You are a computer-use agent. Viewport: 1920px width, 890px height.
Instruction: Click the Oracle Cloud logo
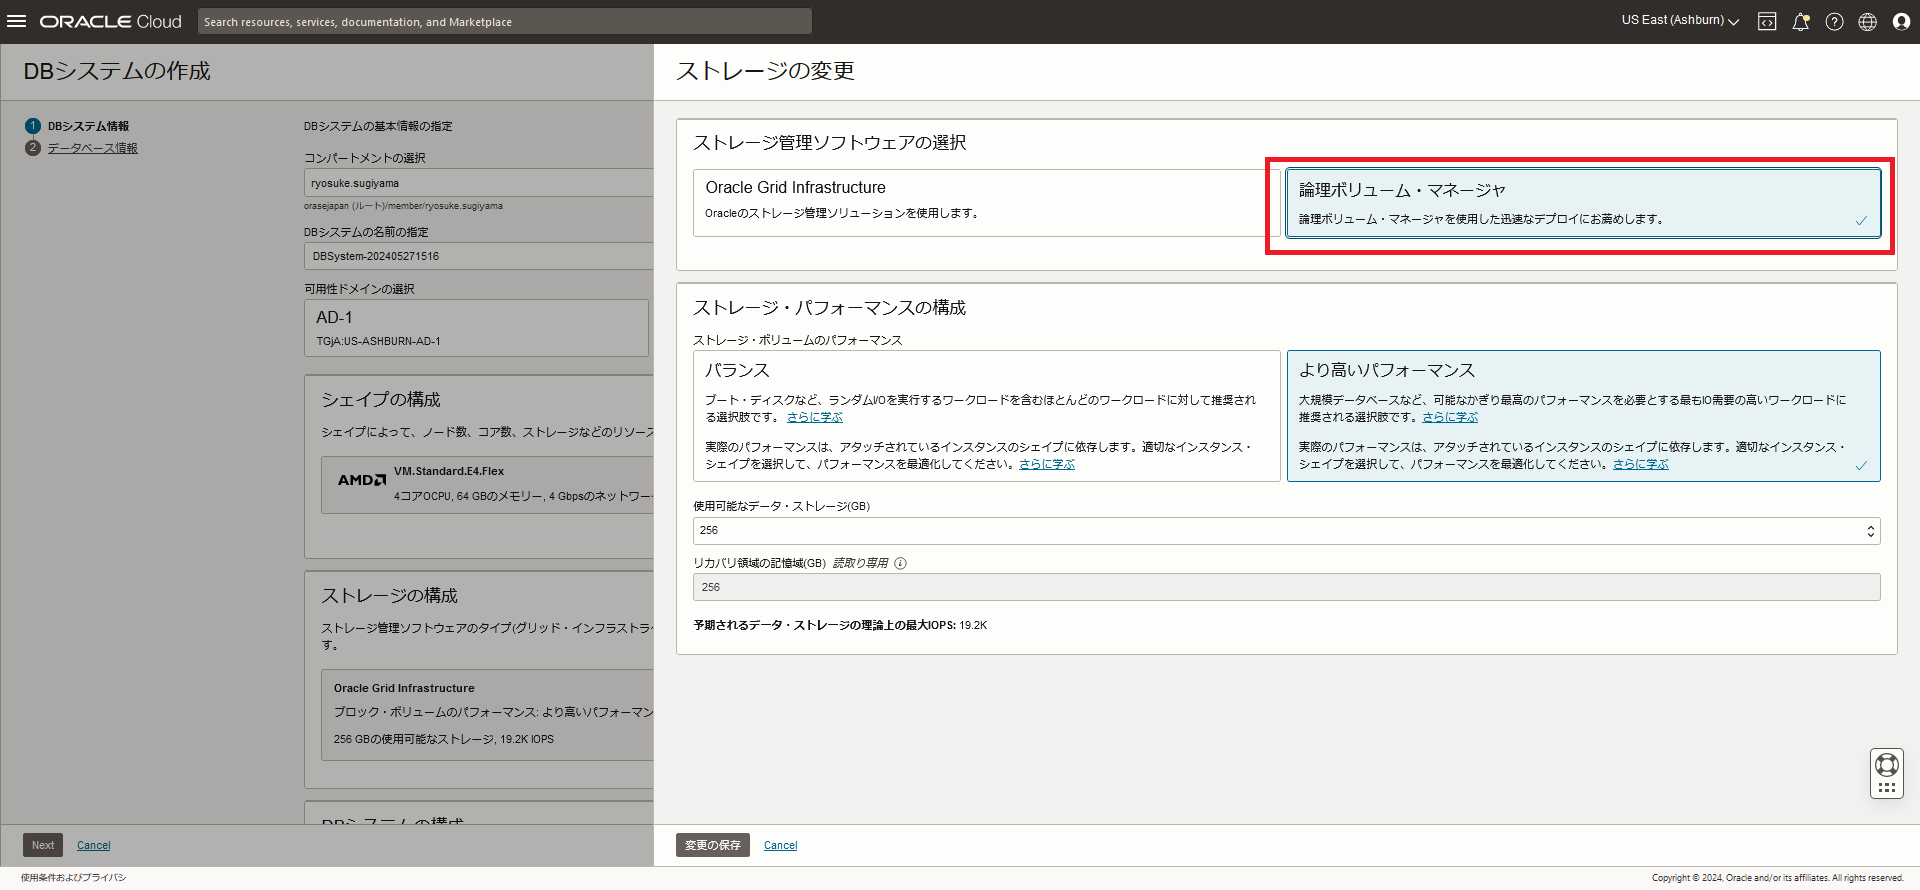coord(110,21)
